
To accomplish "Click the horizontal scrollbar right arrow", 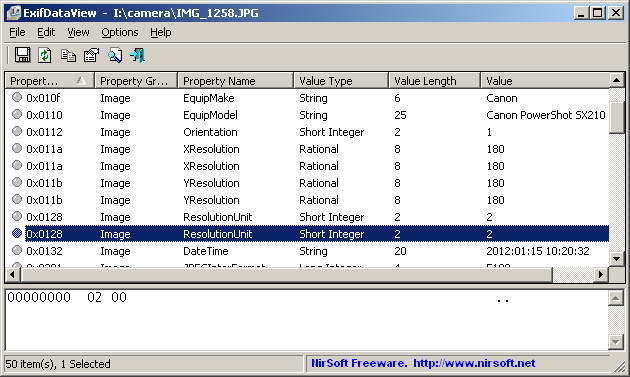I will [601, 275].
